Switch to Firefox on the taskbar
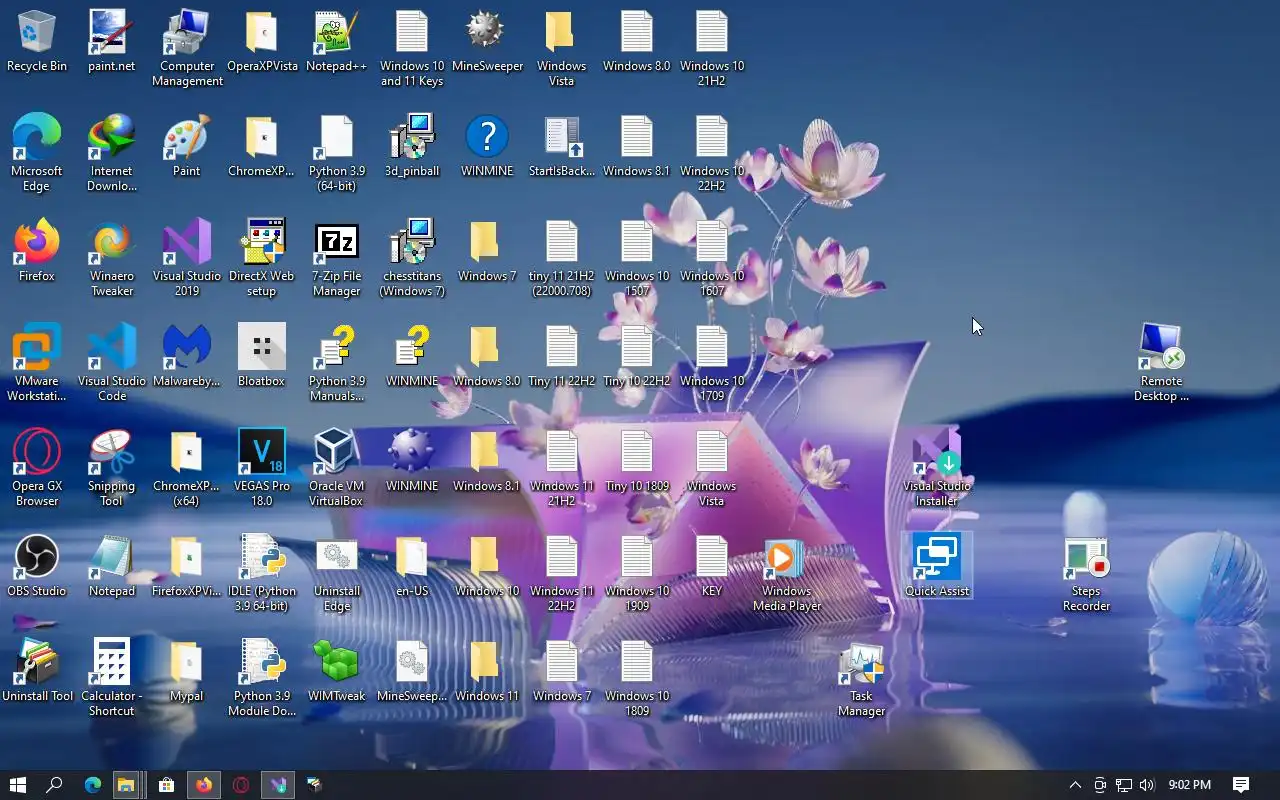Image resolution: width=1280 pixels, height=800 pixels. pyautogui.click(x=204, y=785)
